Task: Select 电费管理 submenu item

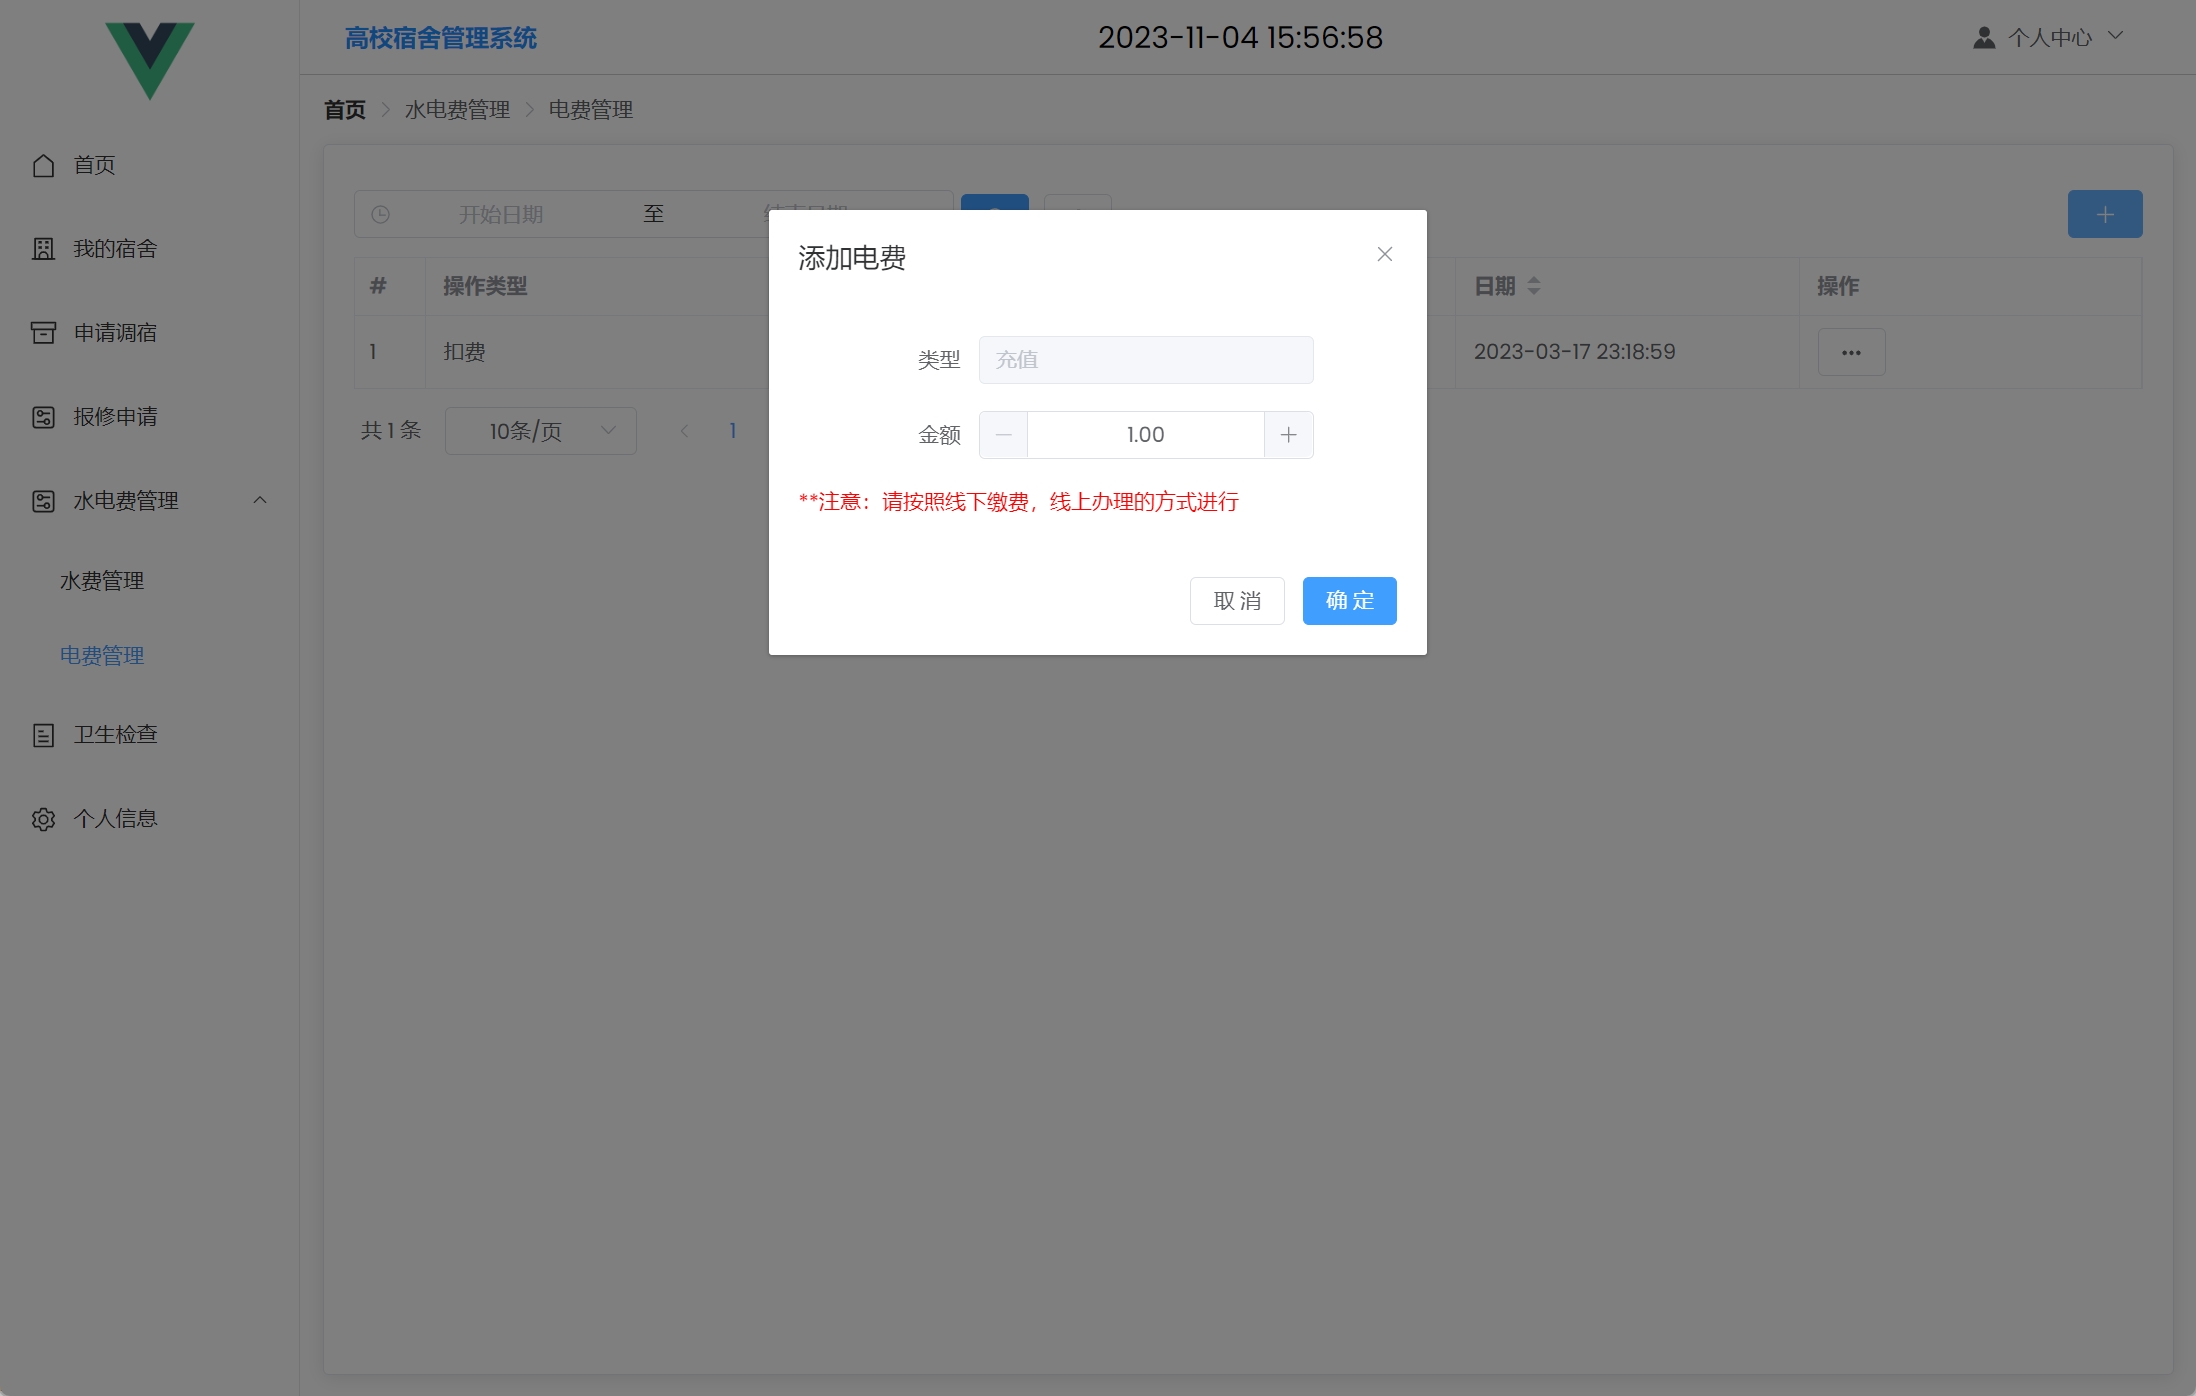Action: coord(102,656)
